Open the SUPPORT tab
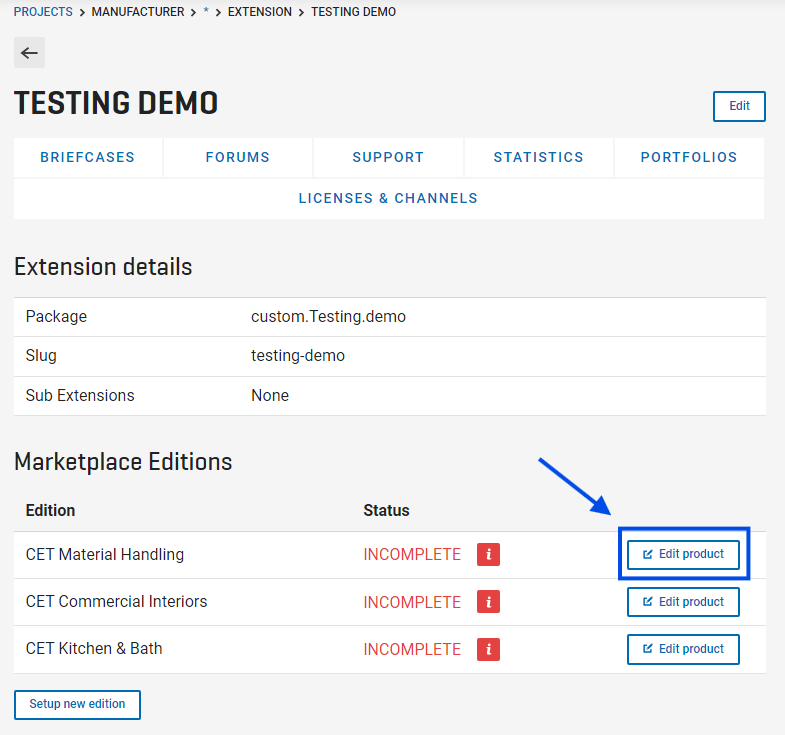The image size is (785, 735). (x=388, y=157)
